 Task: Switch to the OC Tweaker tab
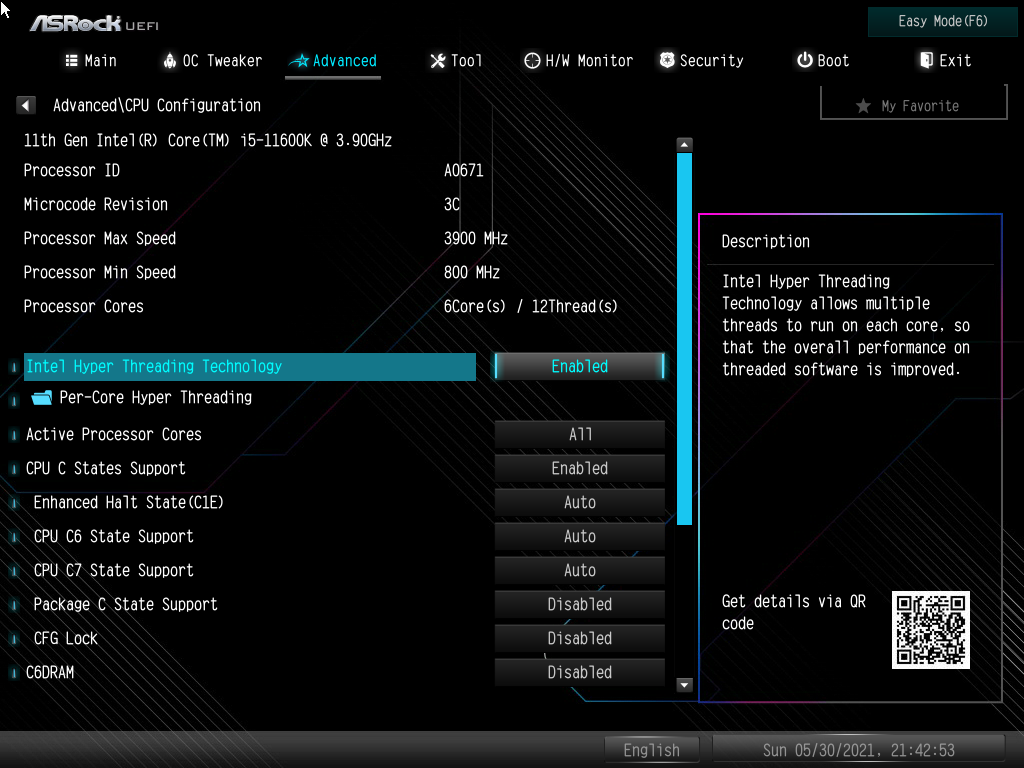(213, 61)
